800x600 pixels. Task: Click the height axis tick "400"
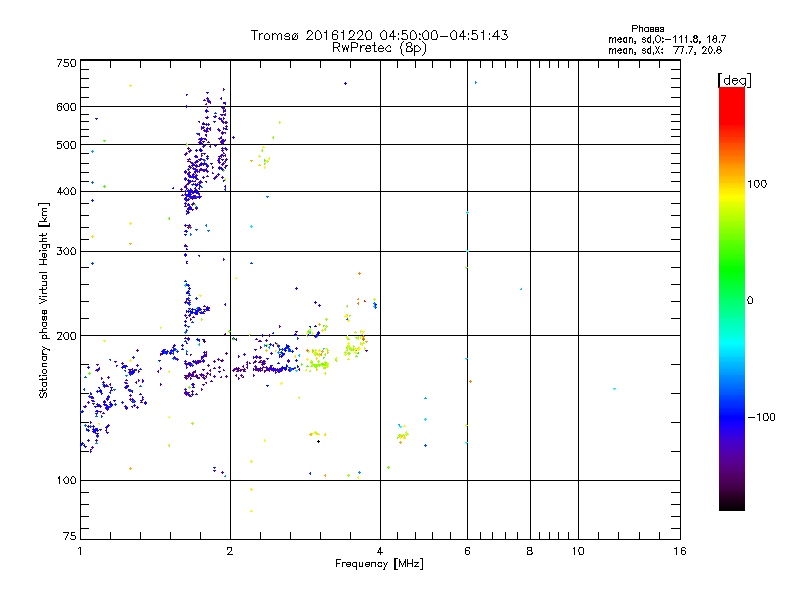pyautogui.click(x=66, y=191)
